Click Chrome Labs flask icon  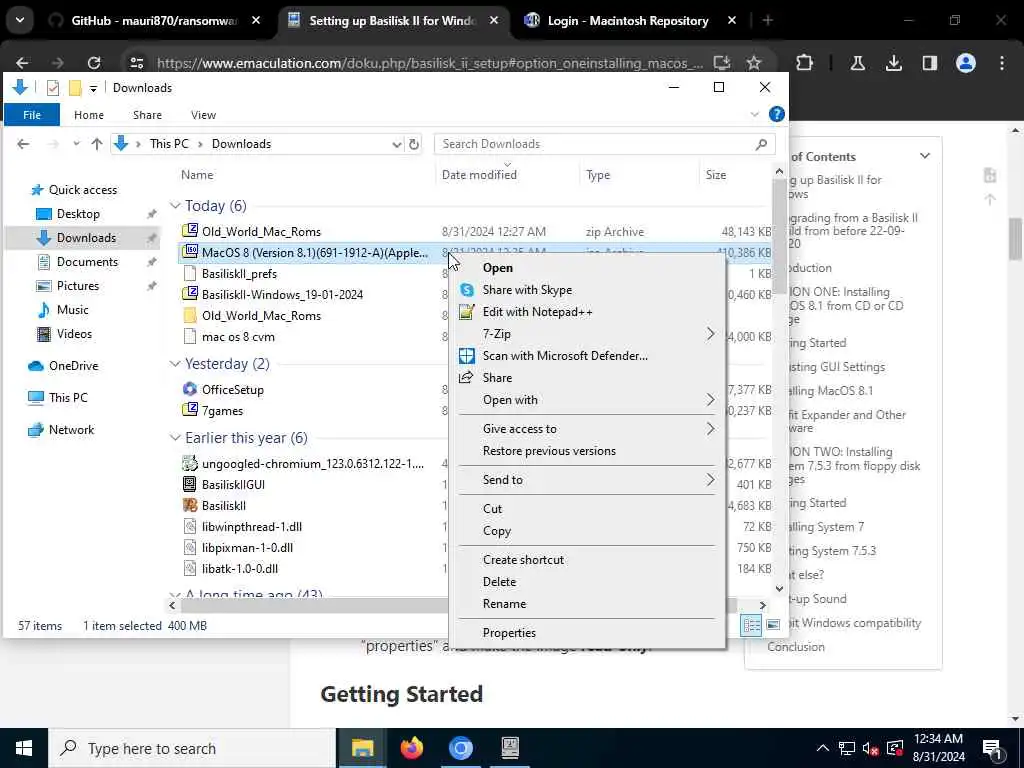point(857,63)
